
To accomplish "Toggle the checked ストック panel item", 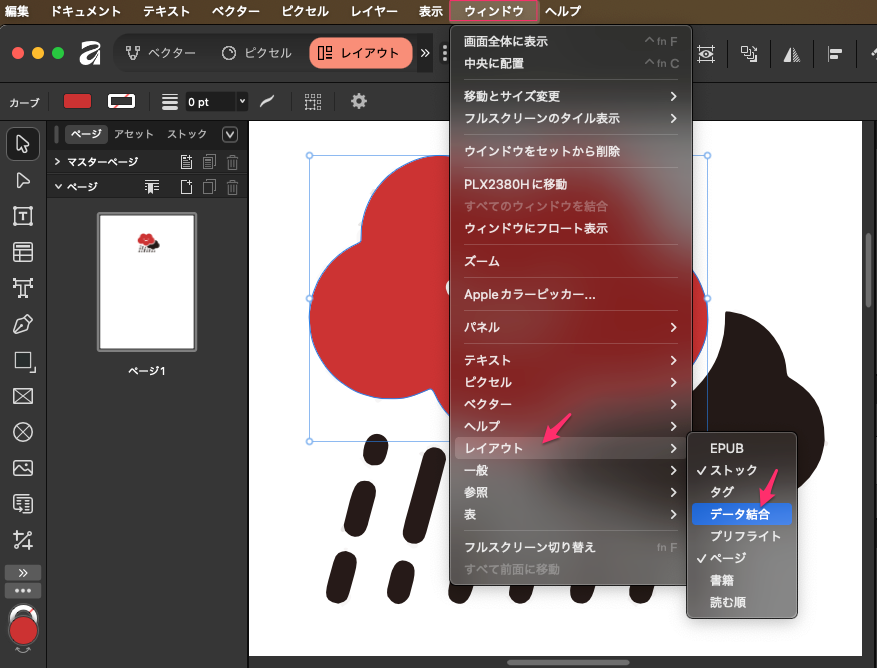I will [x=733, y=470].
